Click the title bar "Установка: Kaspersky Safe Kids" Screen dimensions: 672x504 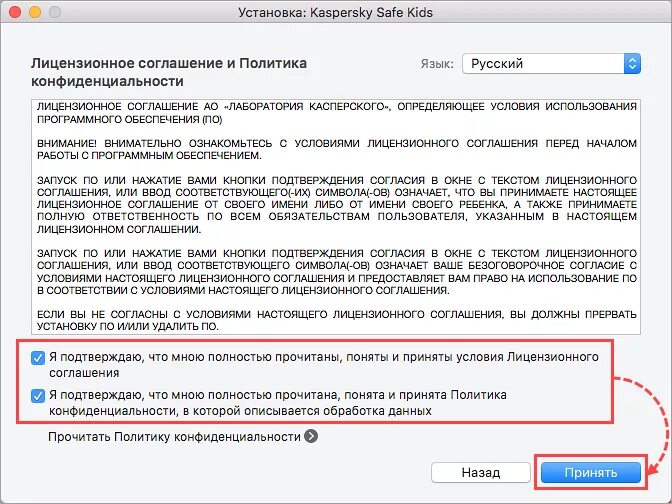(x=336, y=12)
